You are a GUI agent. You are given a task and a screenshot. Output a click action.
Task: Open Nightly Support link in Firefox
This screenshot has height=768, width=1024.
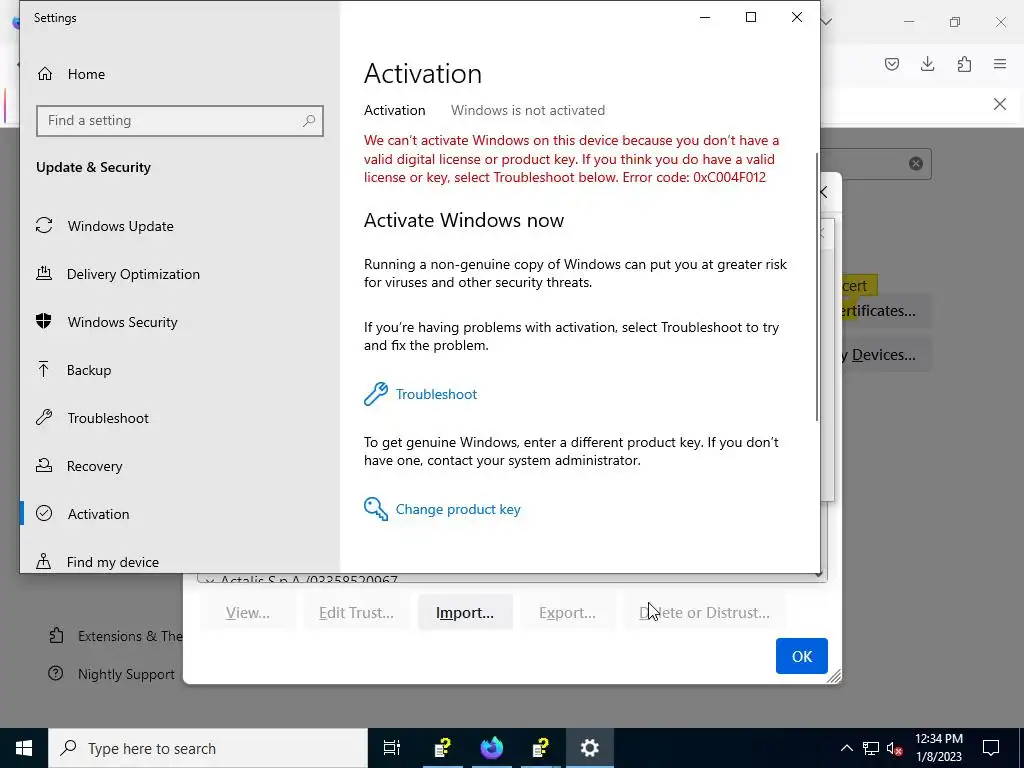(x=112, y=674)
